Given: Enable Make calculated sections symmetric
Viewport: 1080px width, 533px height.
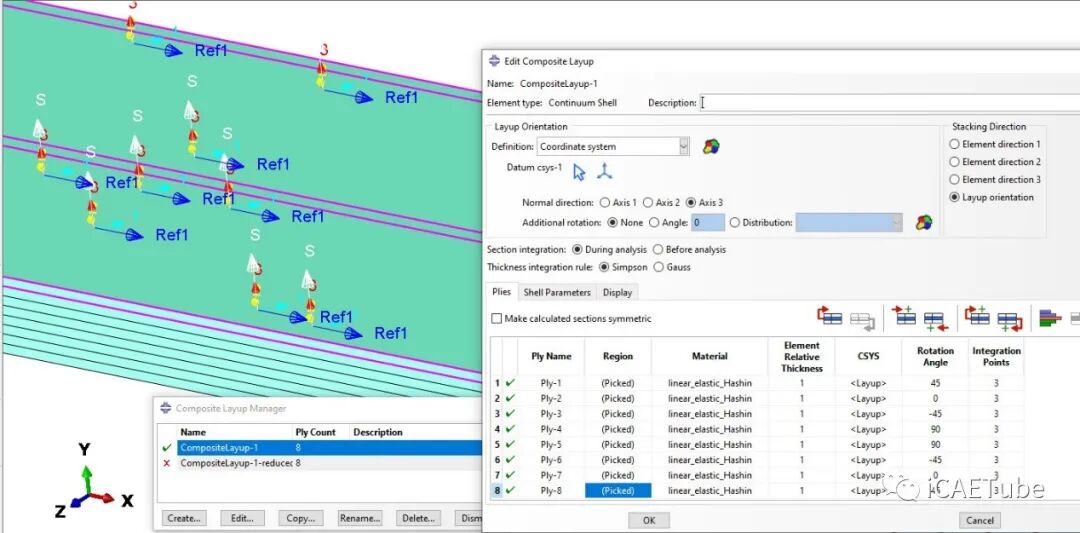Looking at the screenshot, I should click(x=497, y=319).
